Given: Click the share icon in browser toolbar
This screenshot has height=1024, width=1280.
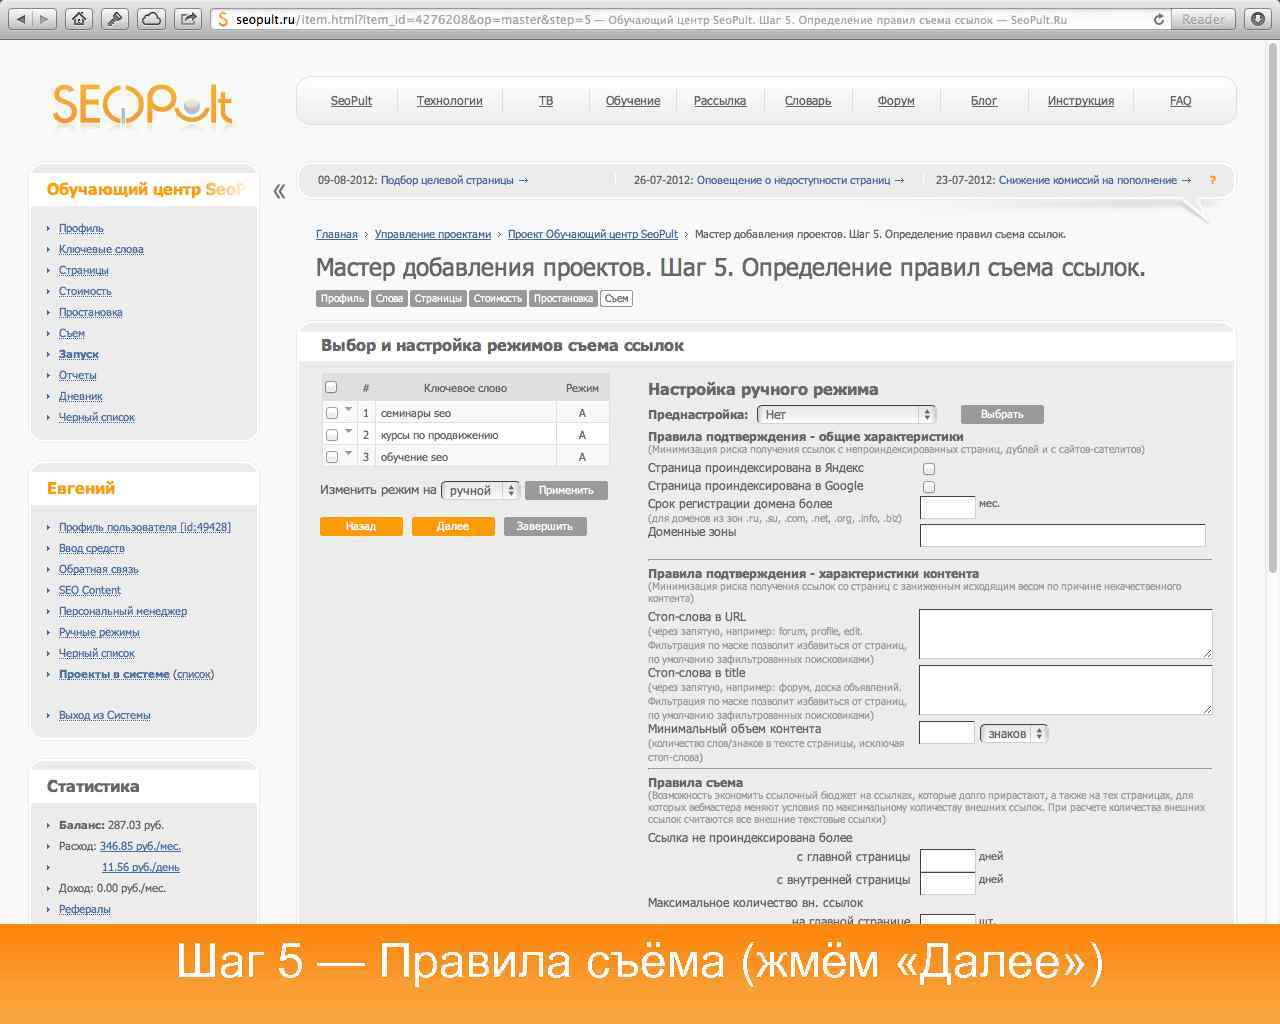Looking at the screenshot, I should coord(187,17).
